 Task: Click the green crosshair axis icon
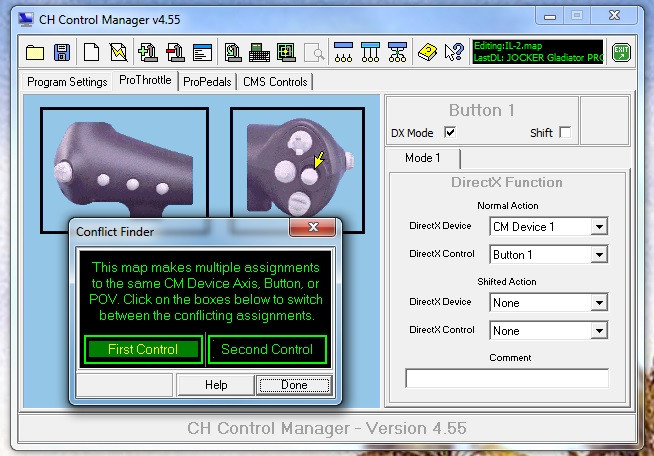pos(286,53)
